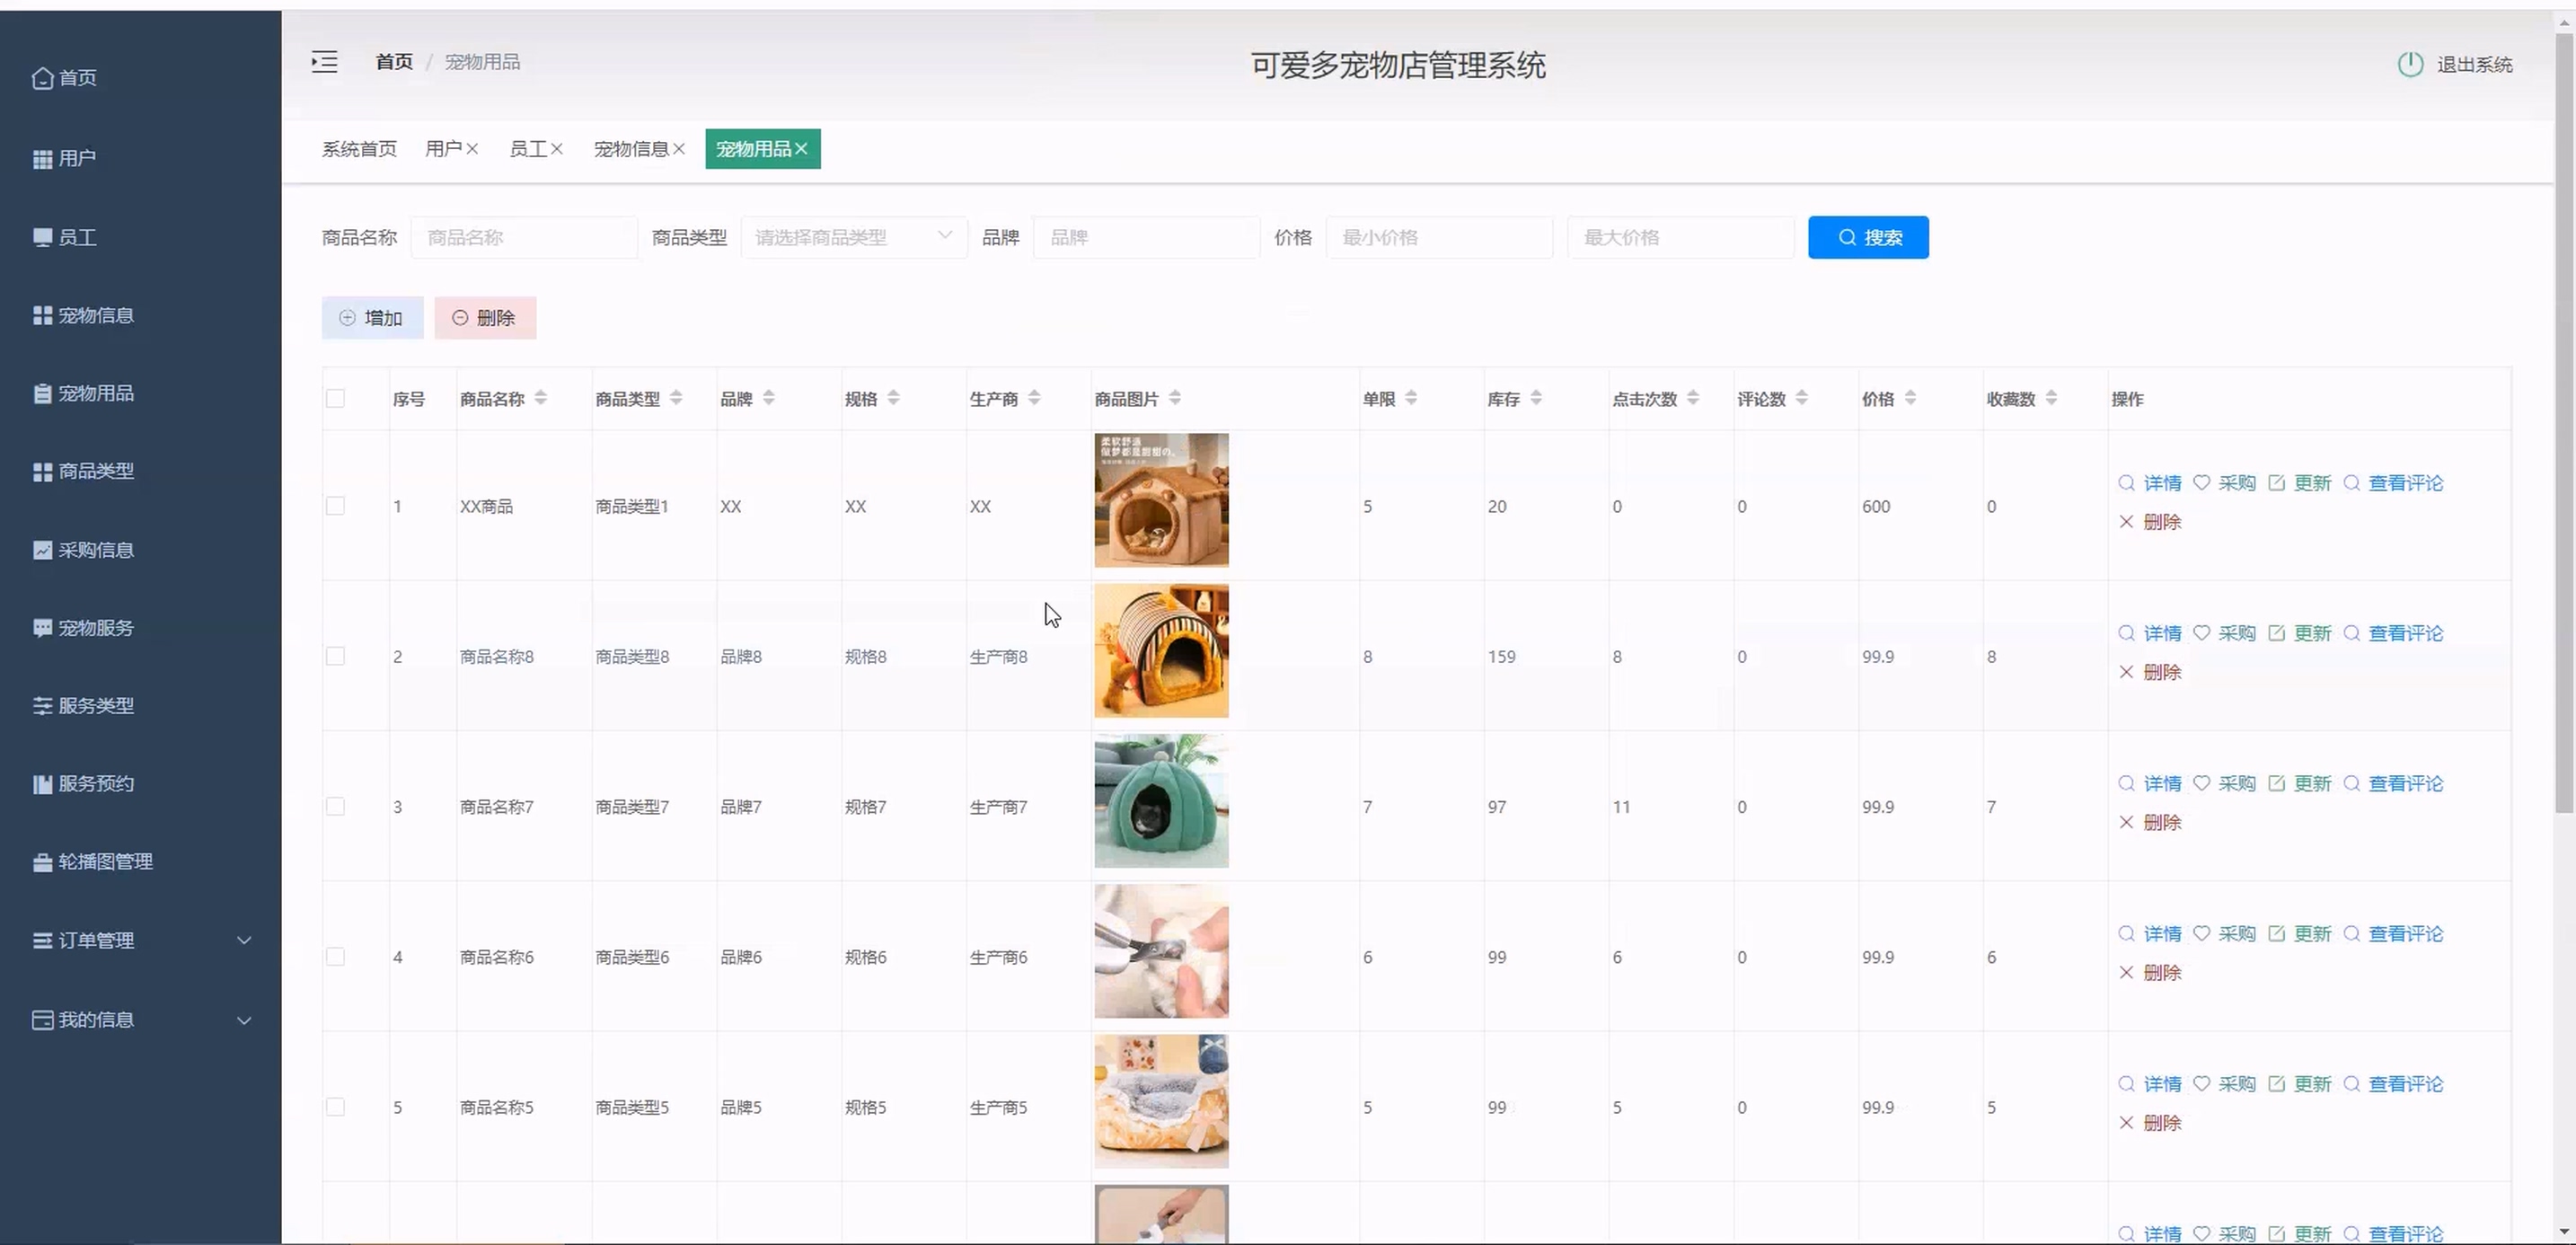Open 详情 for XX商品 row
The image size is (2576, 1245).
coord(2150,483)
